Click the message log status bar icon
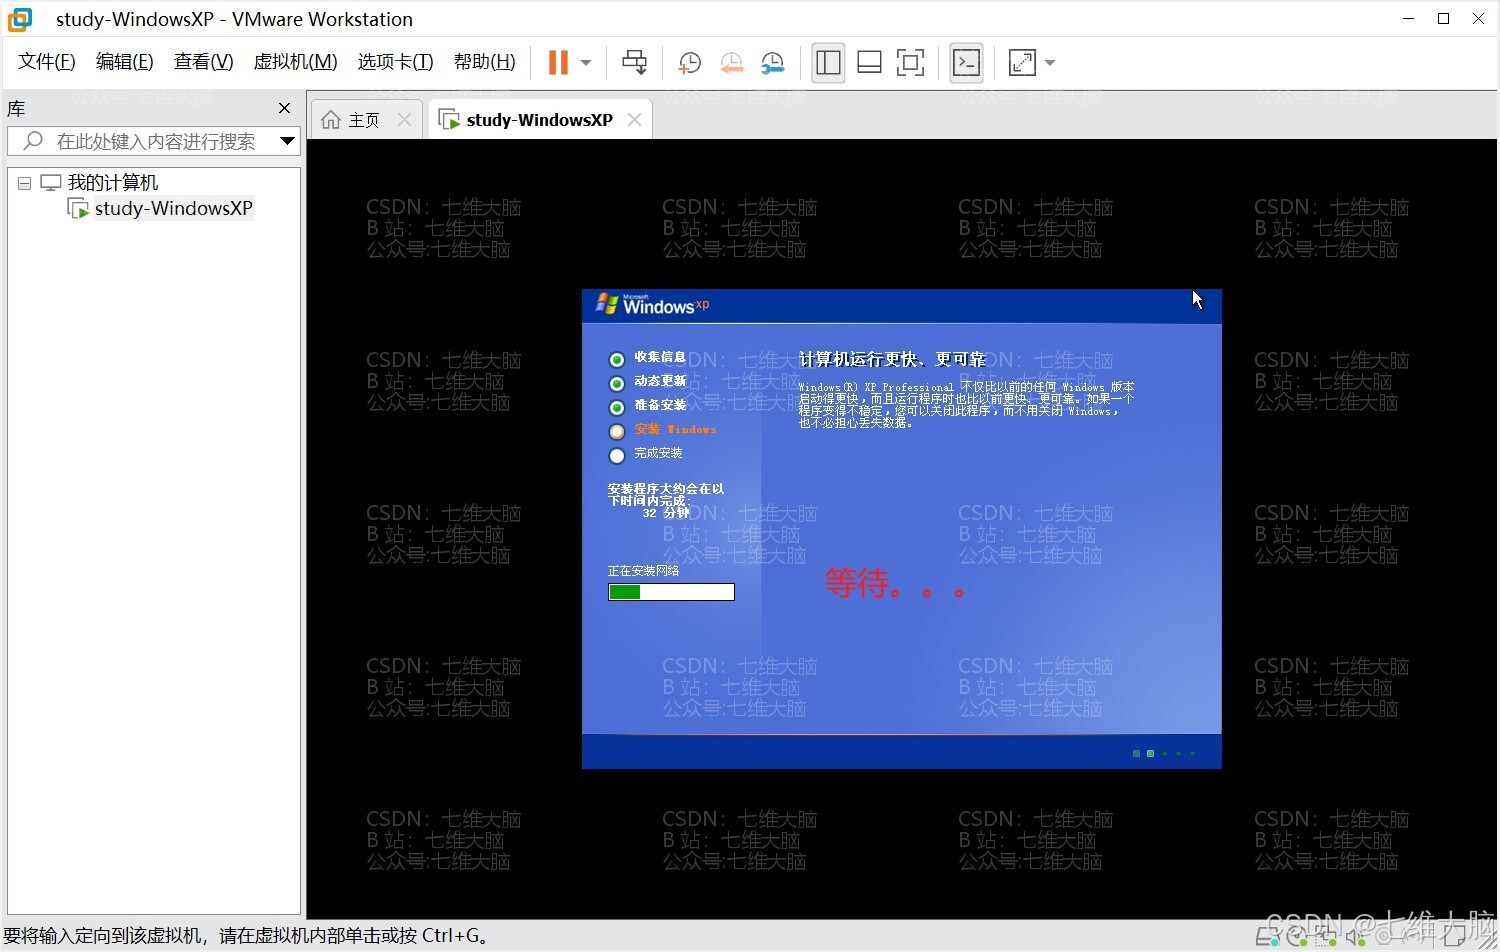This screenshot has width=1500, height=952. tap(1455, 937)
